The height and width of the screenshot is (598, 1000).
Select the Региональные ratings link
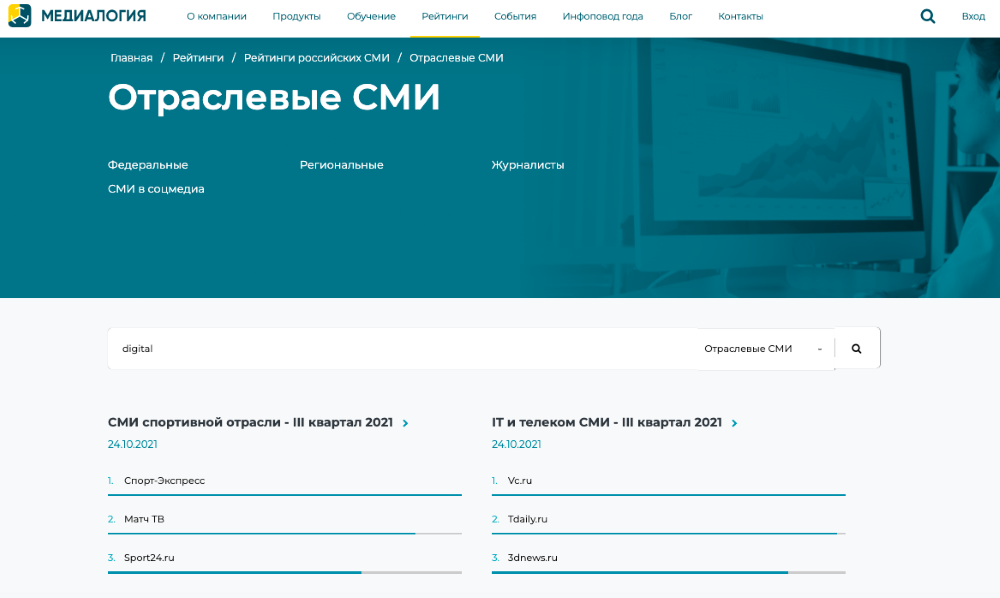pyautogui.click(x=341, y=165)
